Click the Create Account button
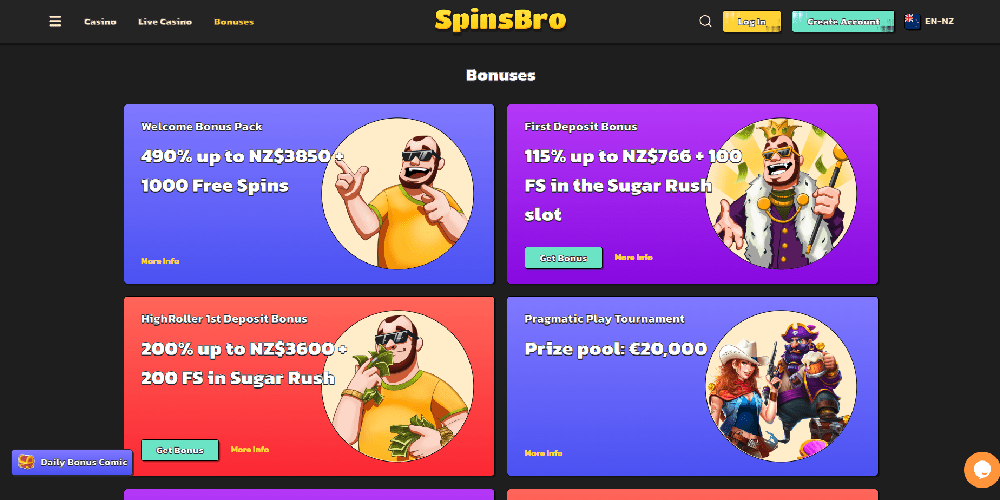The image size is (1000, 500). [x=843, y=22]
